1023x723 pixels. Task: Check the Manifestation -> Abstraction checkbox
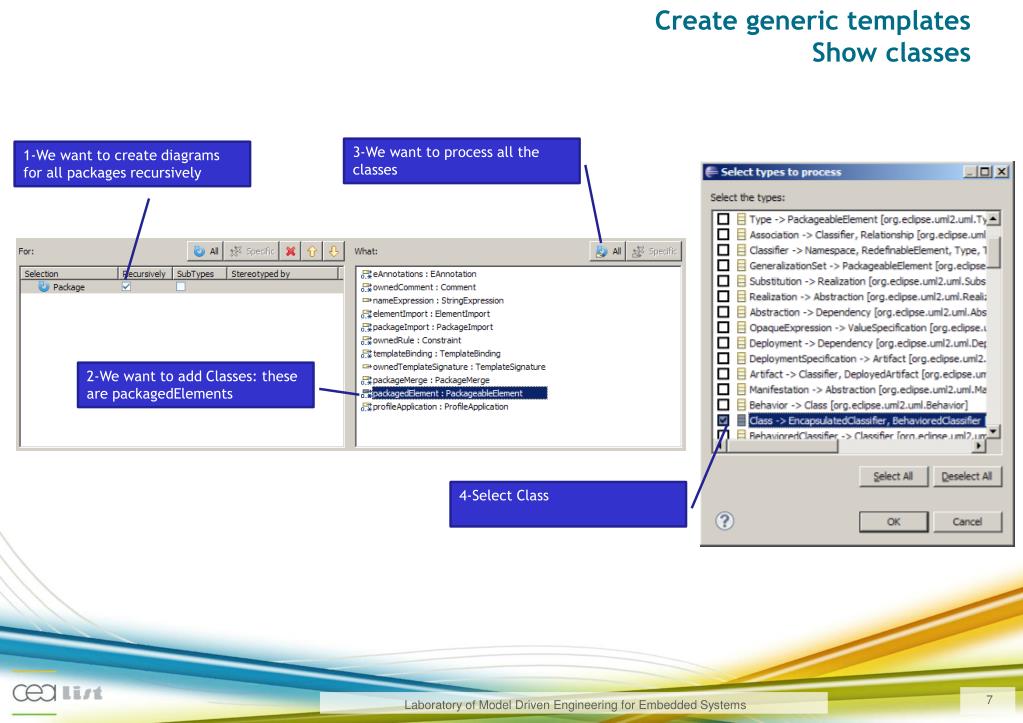point(723,390)
